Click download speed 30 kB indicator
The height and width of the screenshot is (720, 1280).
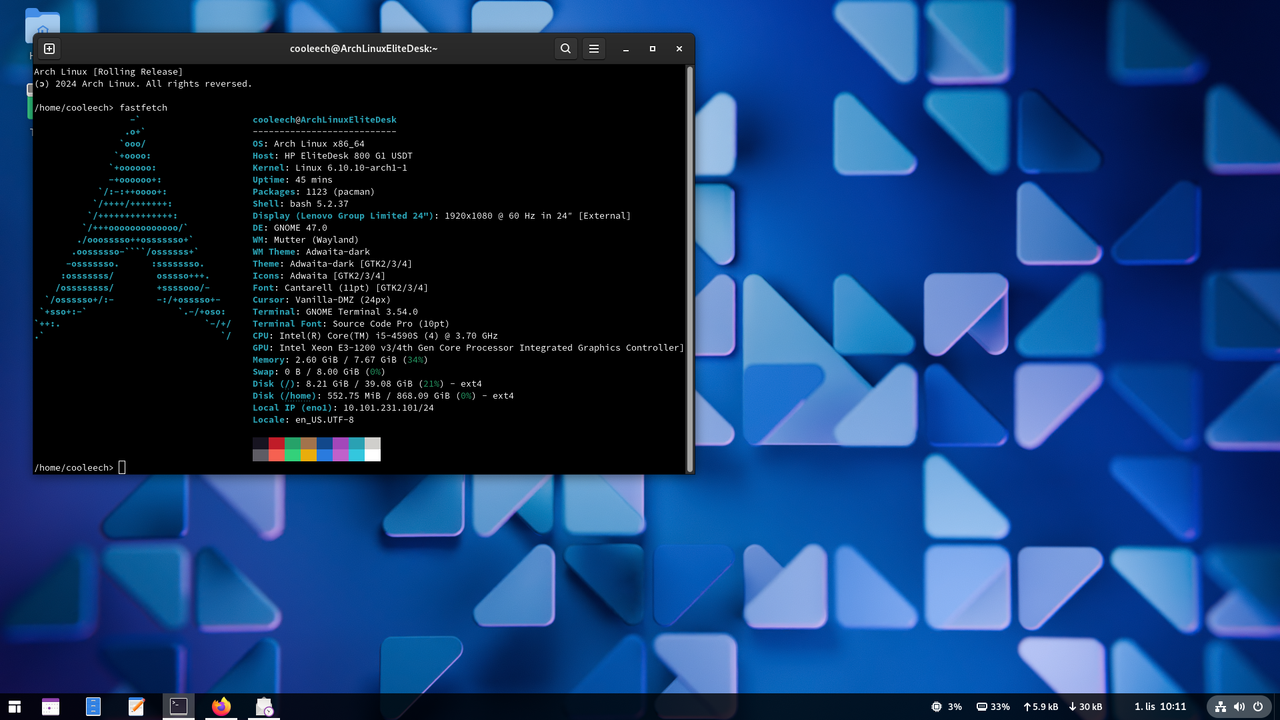pos(1085,707)
